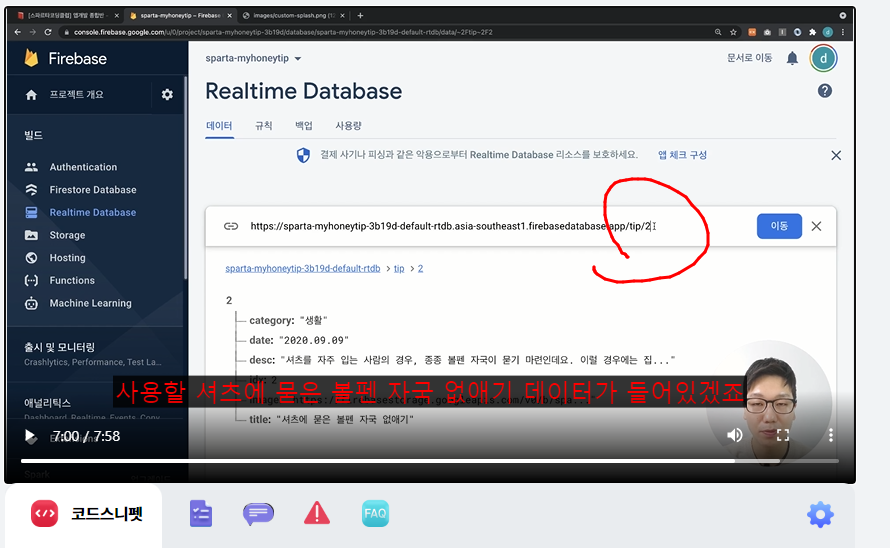Open Authentication in sidebar
890x548 pixels.
point(83,167)
